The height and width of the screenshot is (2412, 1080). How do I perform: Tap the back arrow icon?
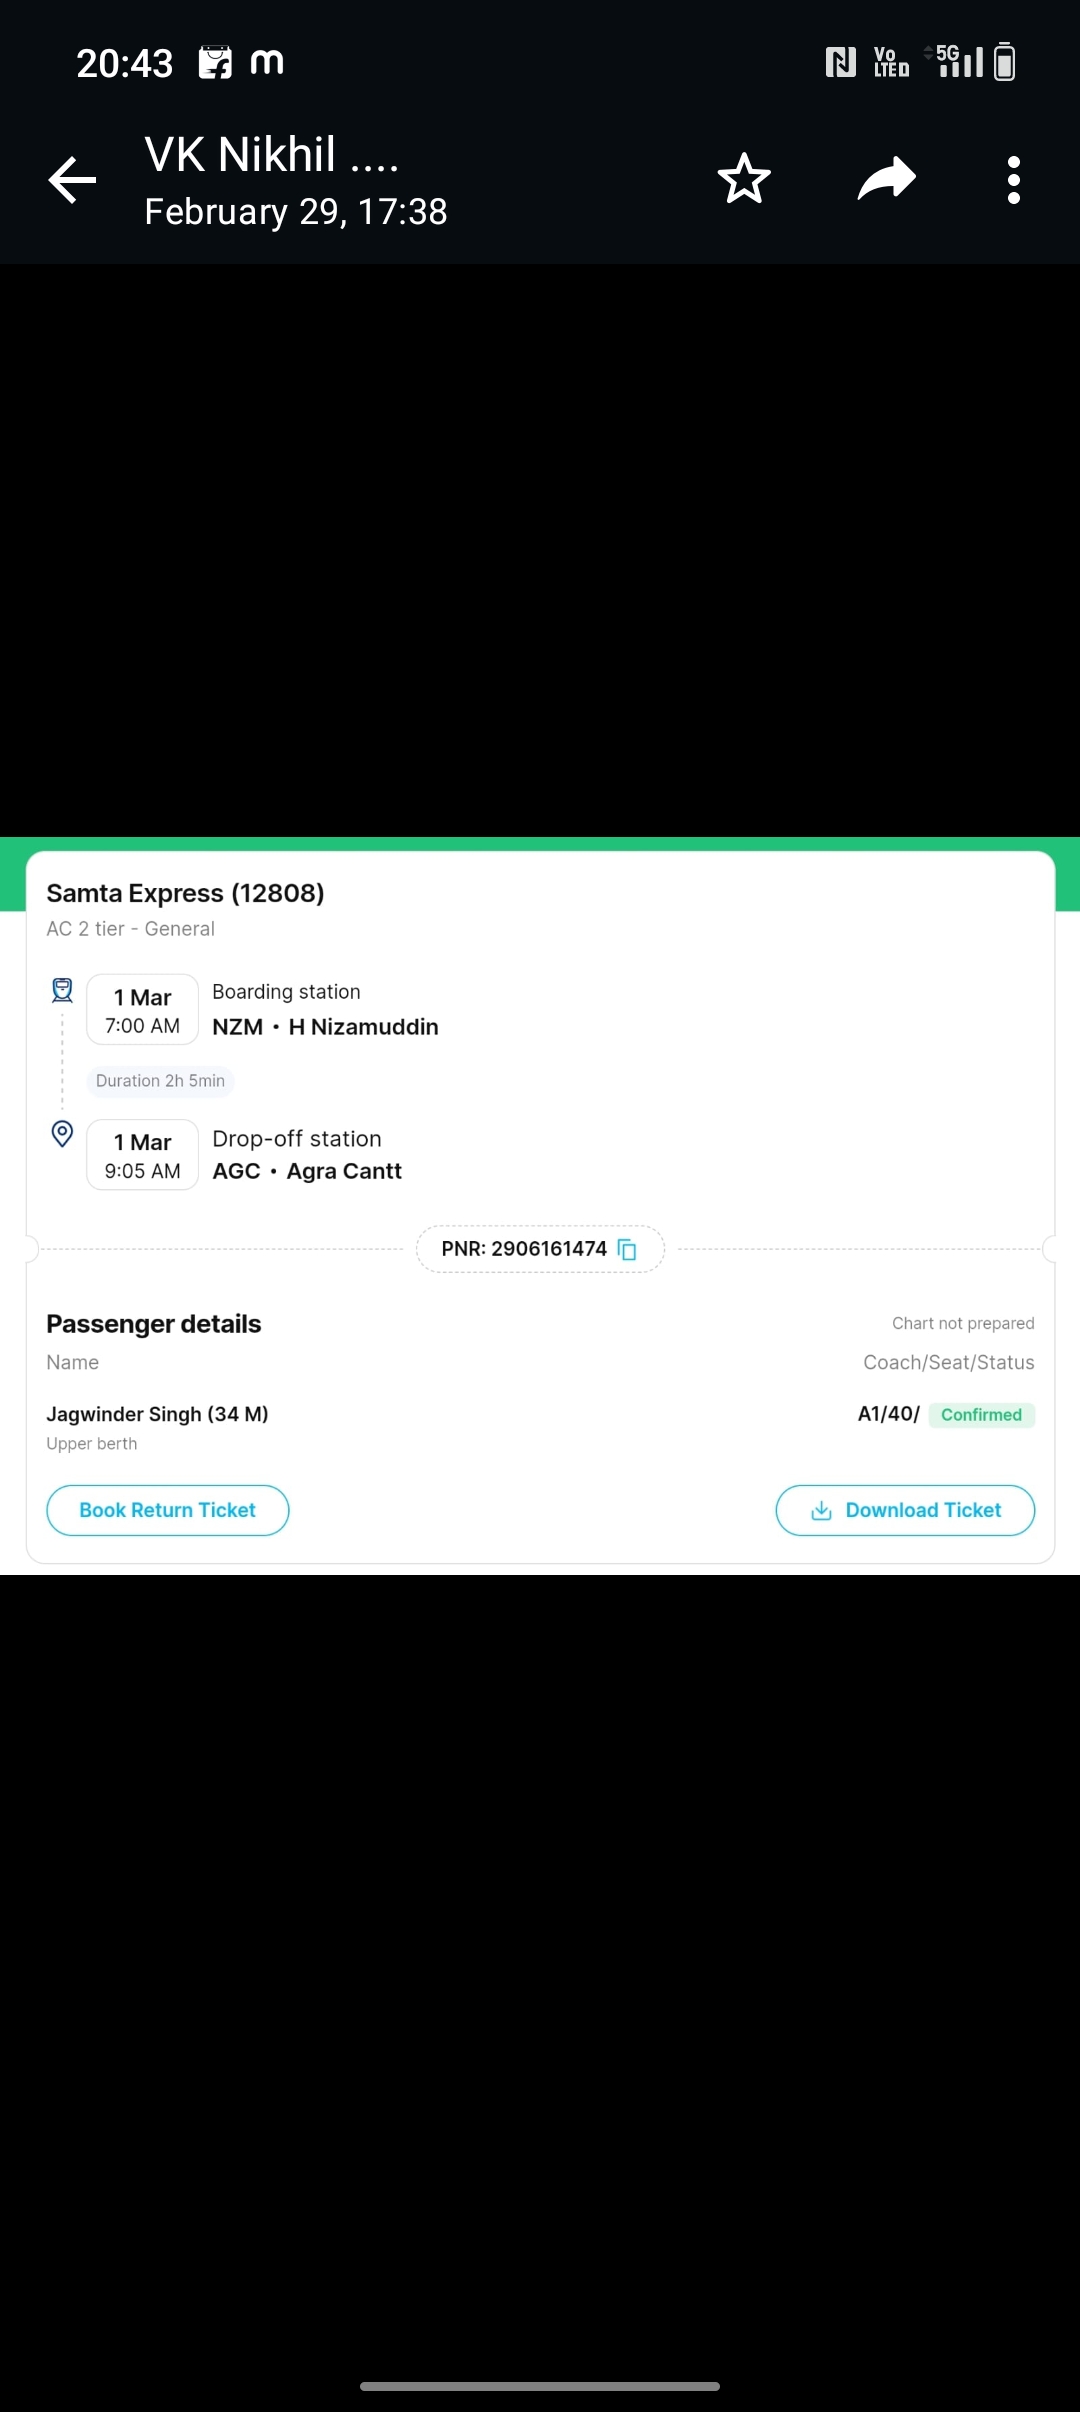pos(72,180)
